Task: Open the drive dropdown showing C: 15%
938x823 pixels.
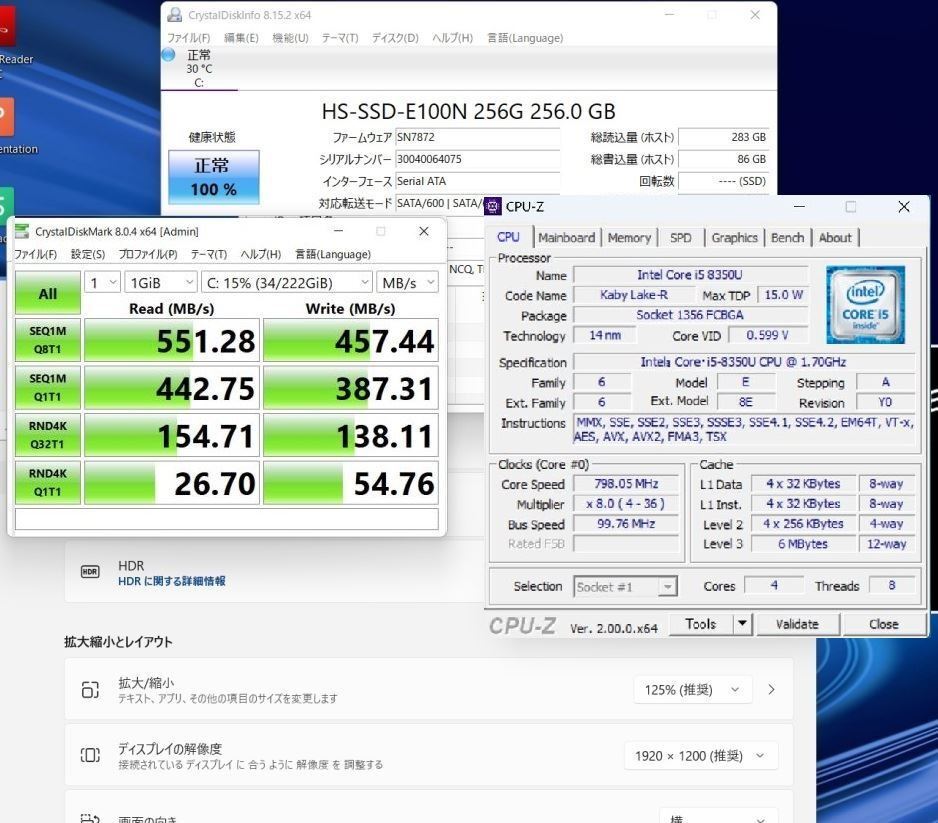Action: point(287,282)
